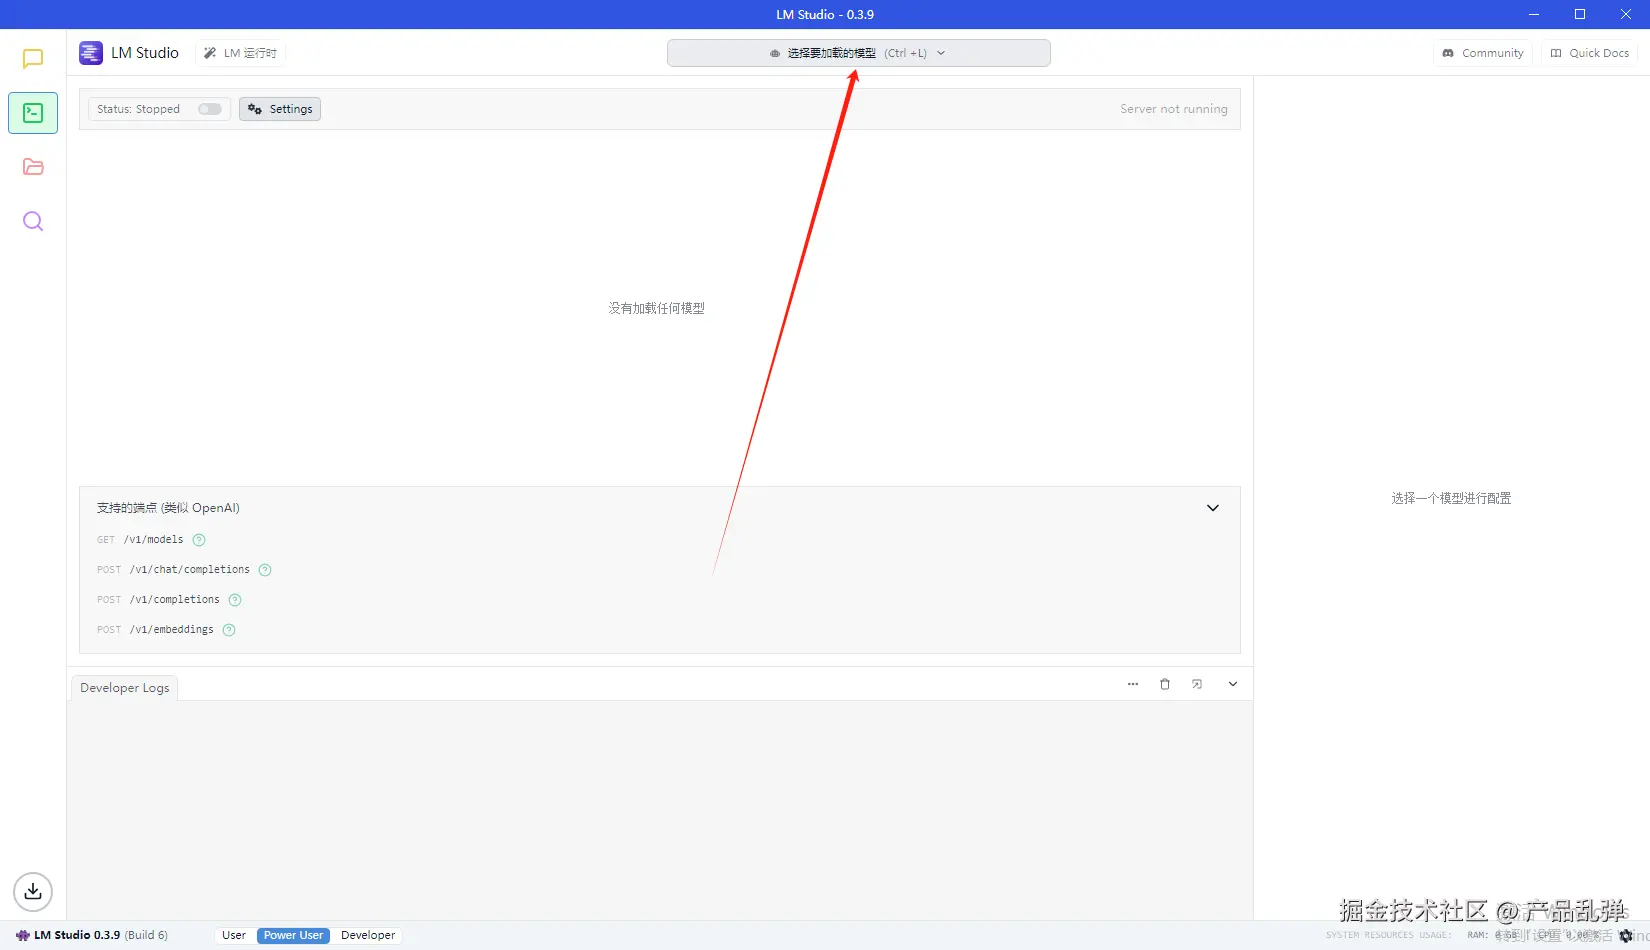Open the My Models folder icon

(x=33, y=167)
